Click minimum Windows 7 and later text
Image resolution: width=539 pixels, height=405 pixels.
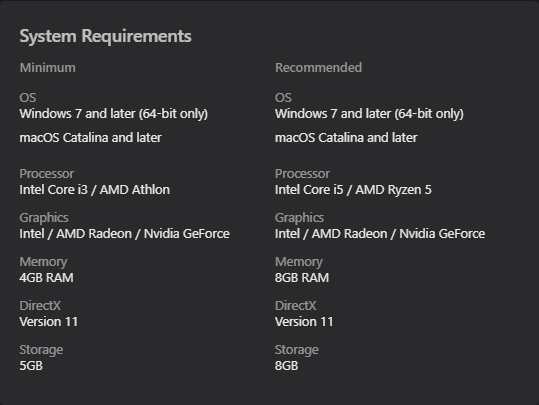pyautogui.click(x=114, y=114)
